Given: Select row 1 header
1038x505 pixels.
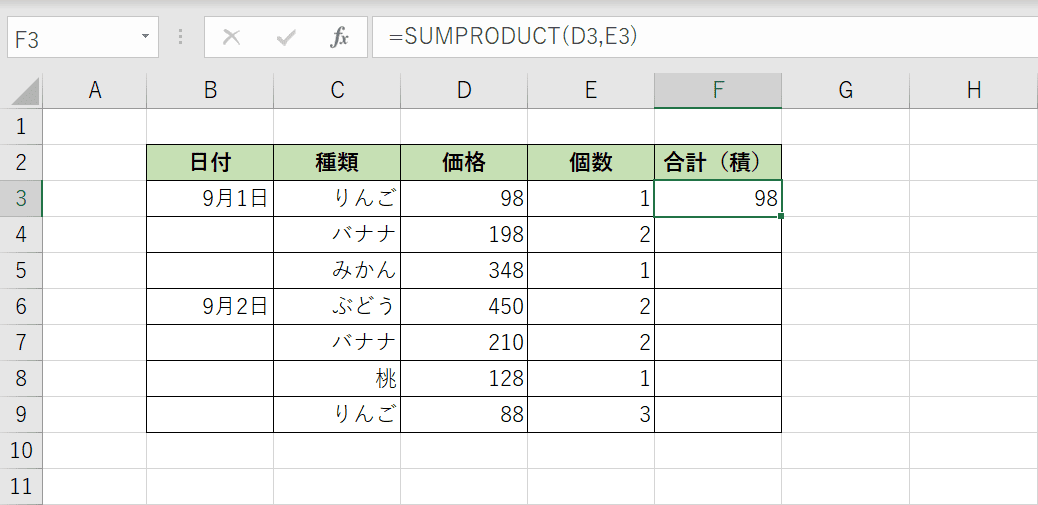Looking at the screenshot, I should 21,126.
